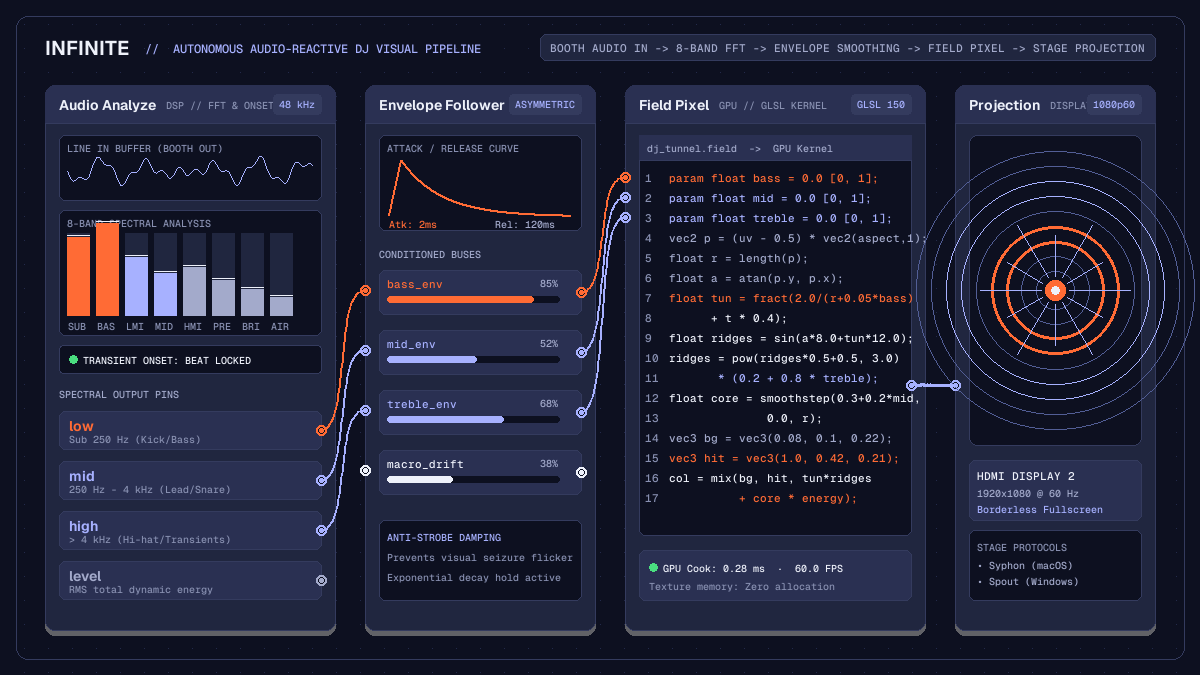Click code line 15 vec3 hit
This screenshot has width=1200, height=675.
pos(784,458)
